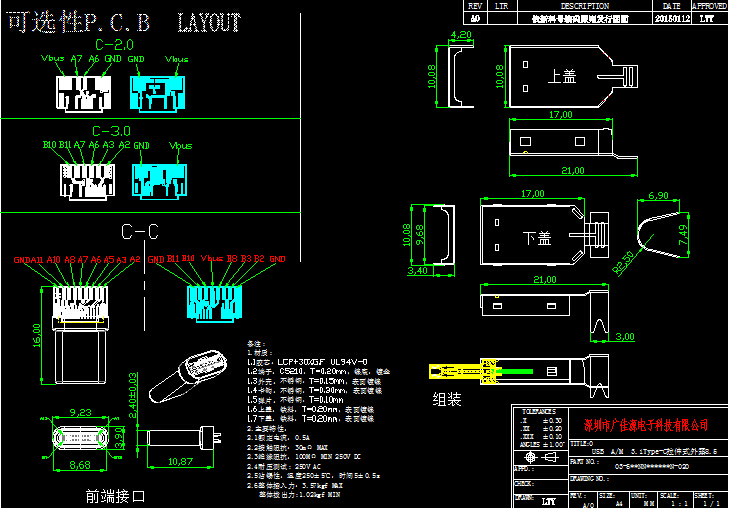Select the '3,40' dimension value

coord(418,271)
